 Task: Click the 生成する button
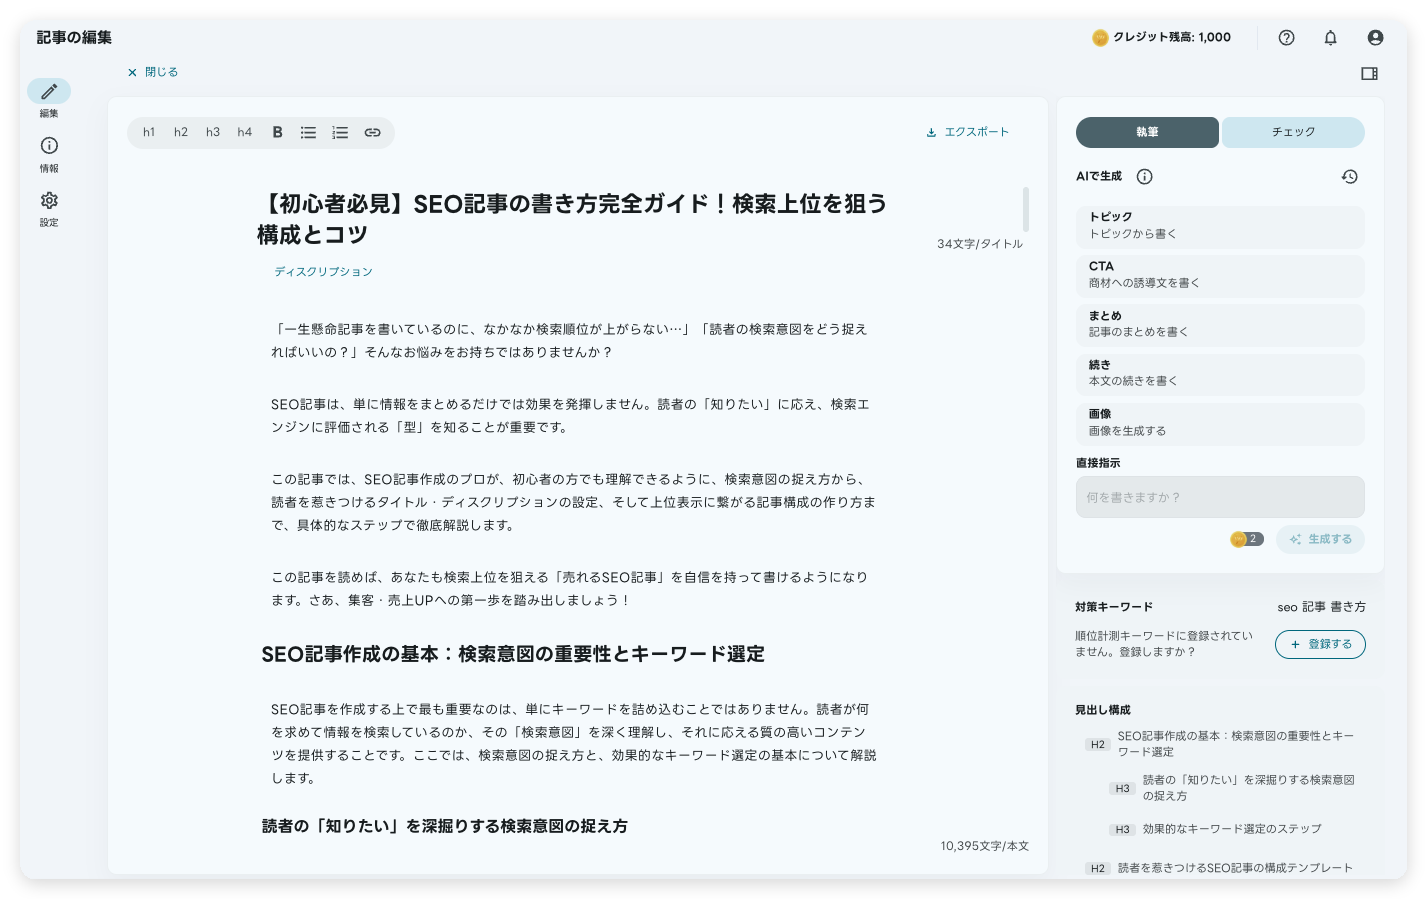pos(1320,539)
